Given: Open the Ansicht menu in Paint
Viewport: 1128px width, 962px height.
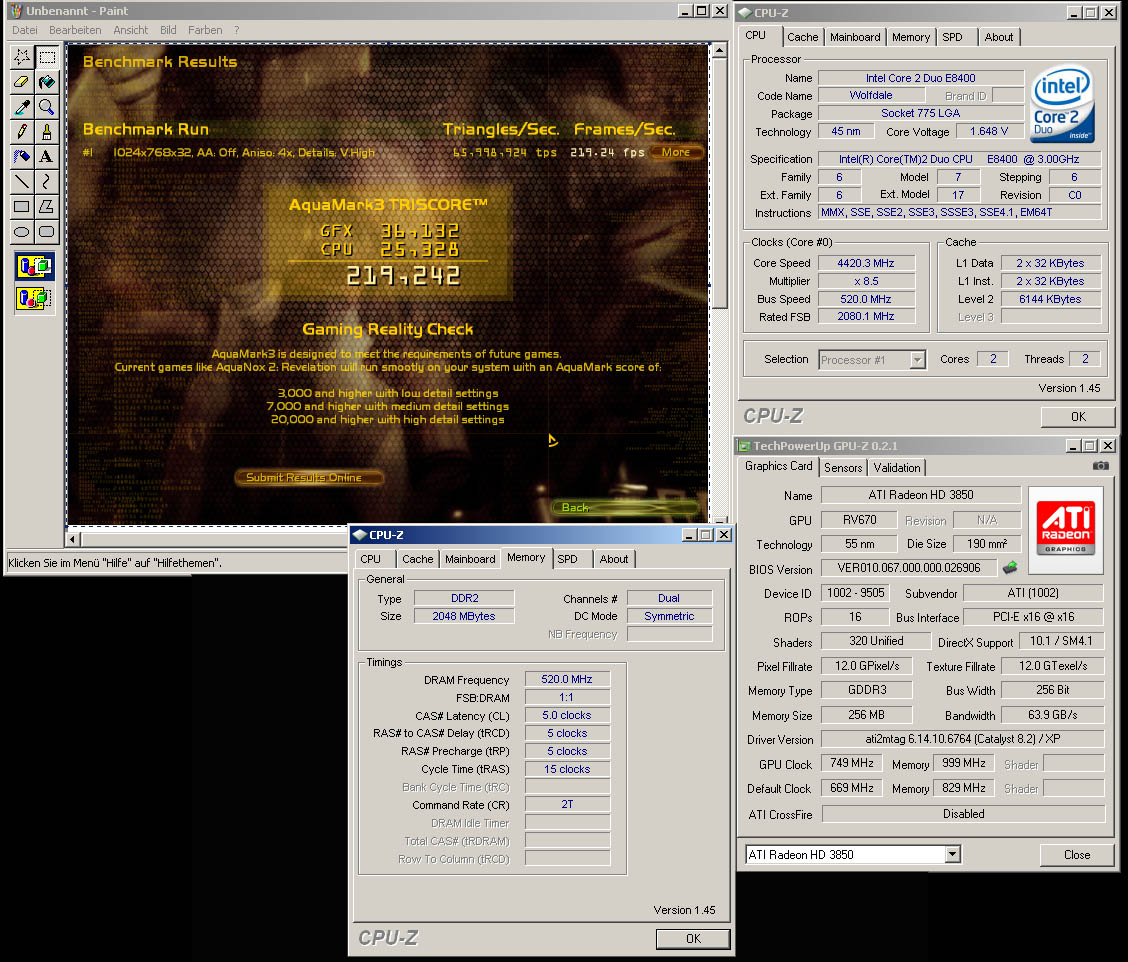Looking at the screenshot, I should (x=130, y=30).
